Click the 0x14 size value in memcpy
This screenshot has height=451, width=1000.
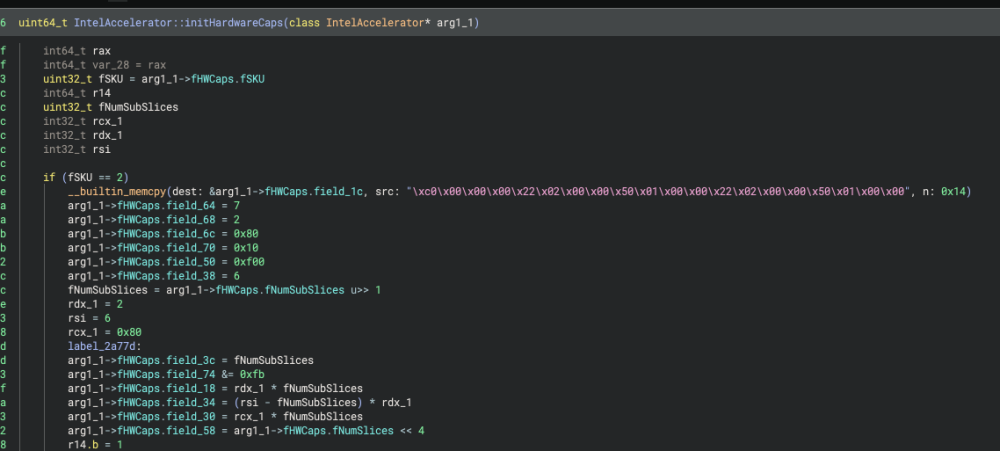(x=953, y=191)
